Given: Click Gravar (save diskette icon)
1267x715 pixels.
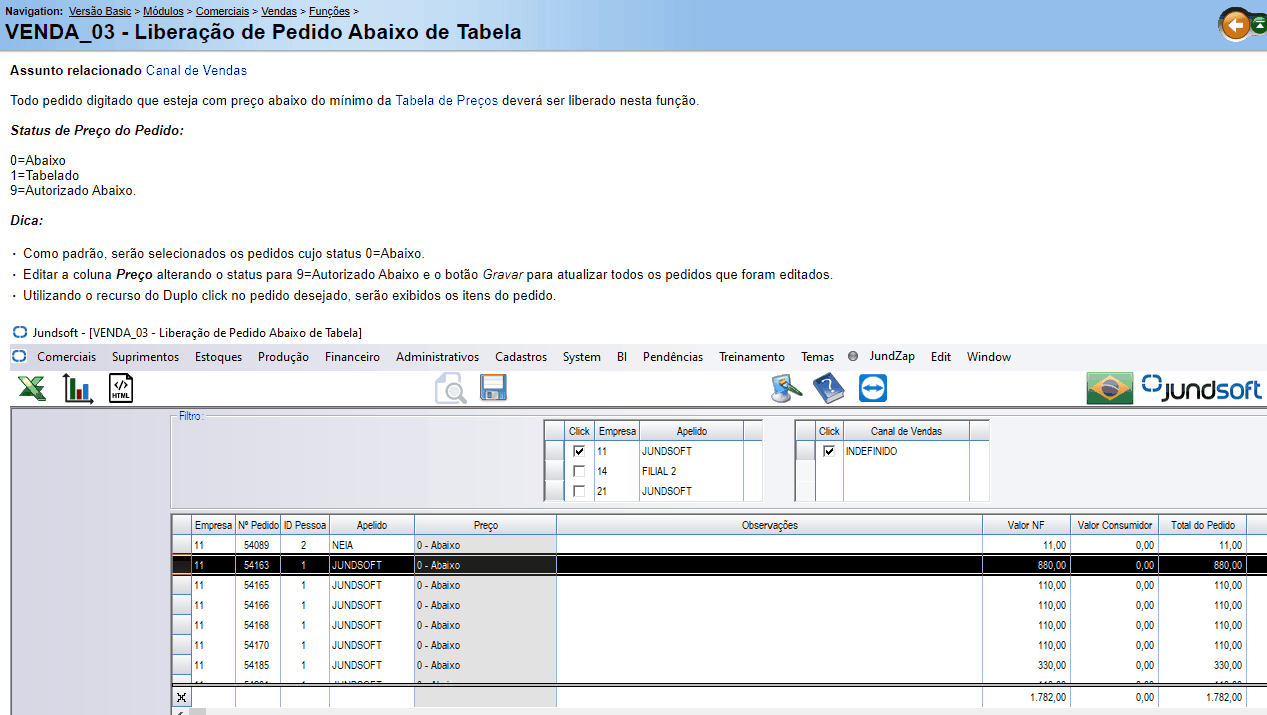Looking at the screenshot, I should coord(492,389).
